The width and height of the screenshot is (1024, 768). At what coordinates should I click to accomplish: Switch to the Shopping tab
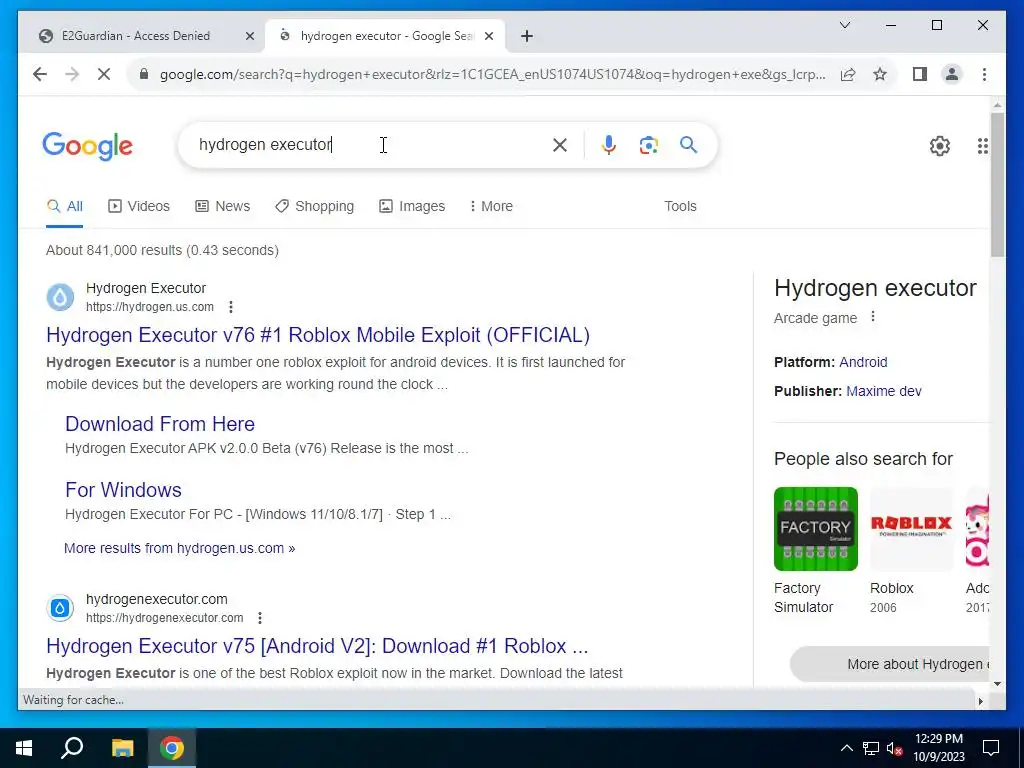[x=315, y=206]
